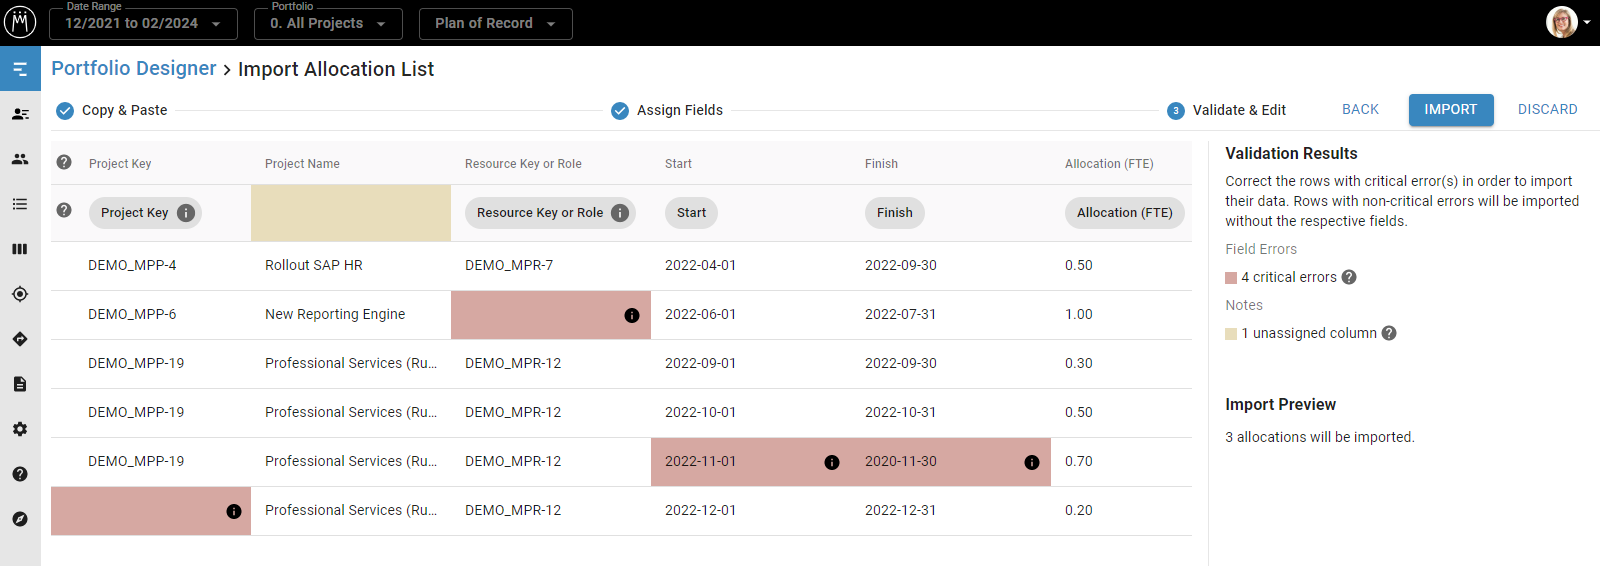This screenshot has height=566, width=1600.
Task: Select the Validate & Edit step 3
Action: click(1176, 110)
